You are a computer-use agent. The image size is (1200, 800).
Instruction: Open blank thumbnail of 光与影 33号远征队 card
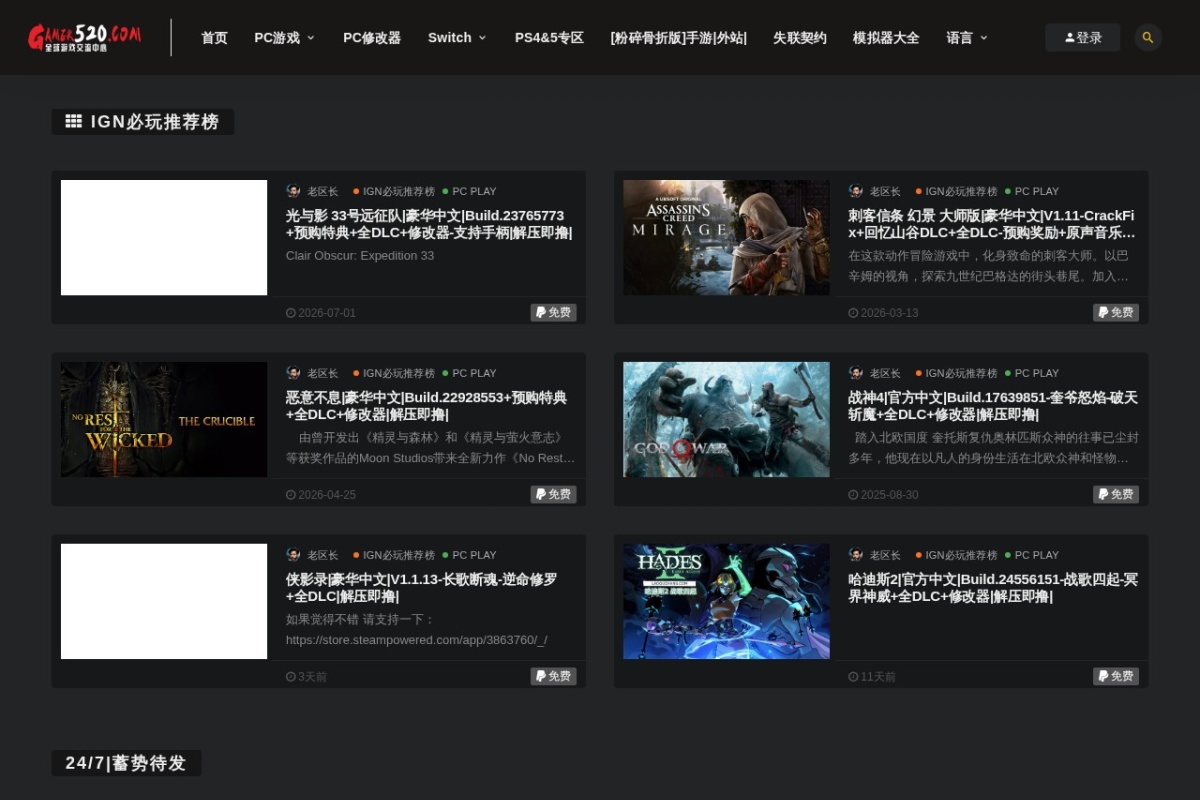coord(164,237)
